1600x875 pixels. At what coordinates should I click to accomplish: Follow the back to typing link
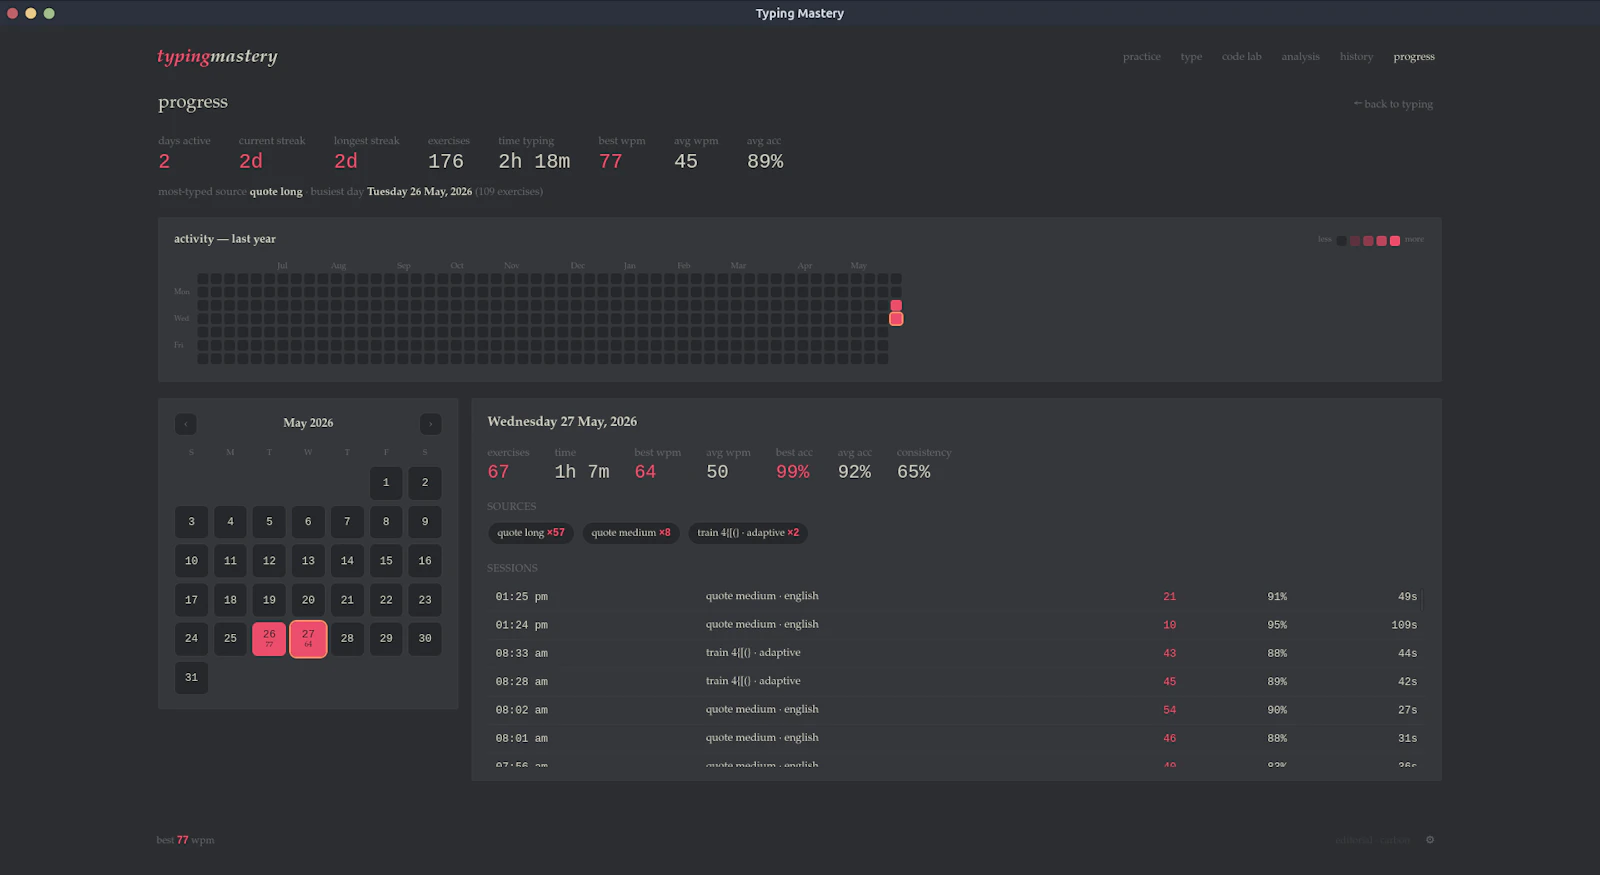pyautogui.click(x=1393, y=104)
